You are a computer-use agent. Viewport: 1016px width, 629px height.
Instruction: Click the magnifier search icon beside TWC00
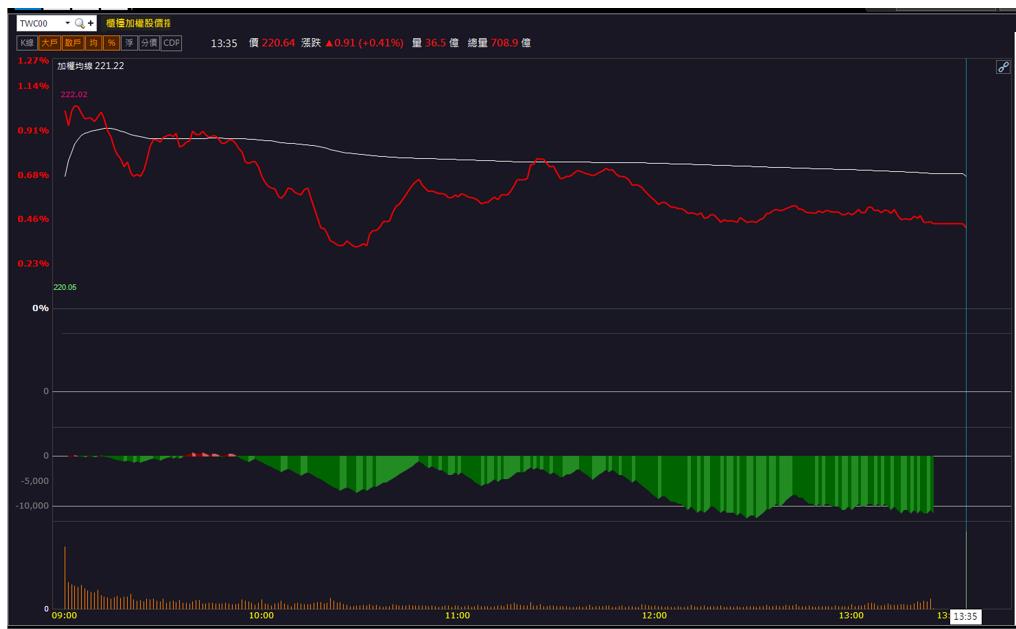click(x=79, y=23)
